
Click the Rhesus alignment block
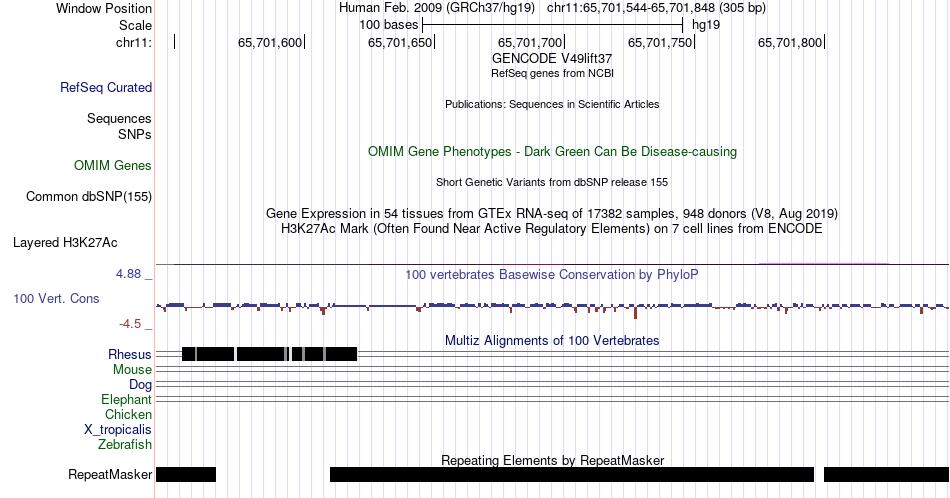coord(270,354)
